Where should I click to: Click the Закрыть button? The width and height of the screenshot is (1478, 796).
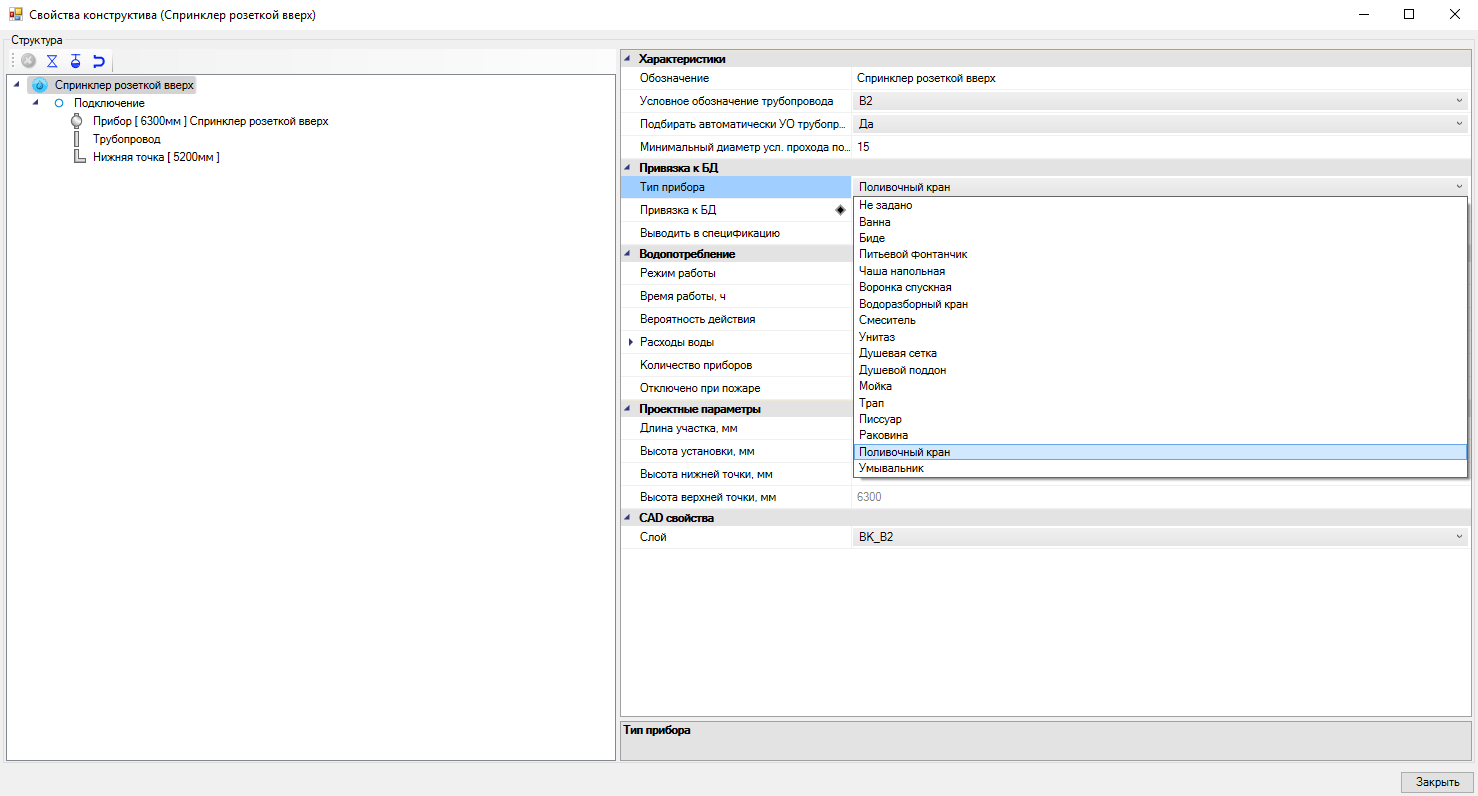(1437, 782)
